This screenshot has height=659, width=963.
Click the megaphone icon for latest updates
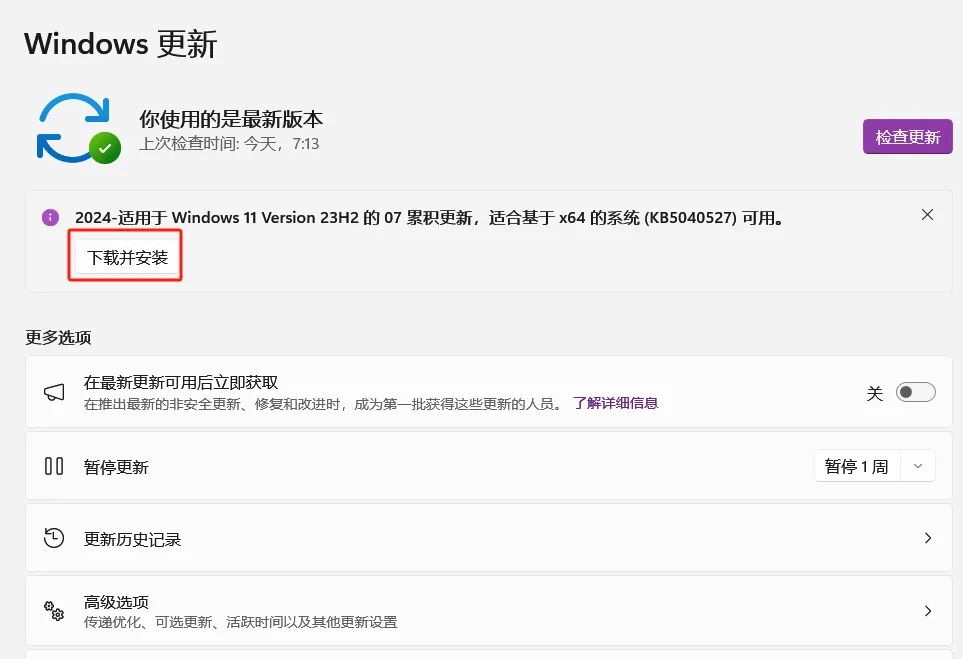click(x=54, y=392)
